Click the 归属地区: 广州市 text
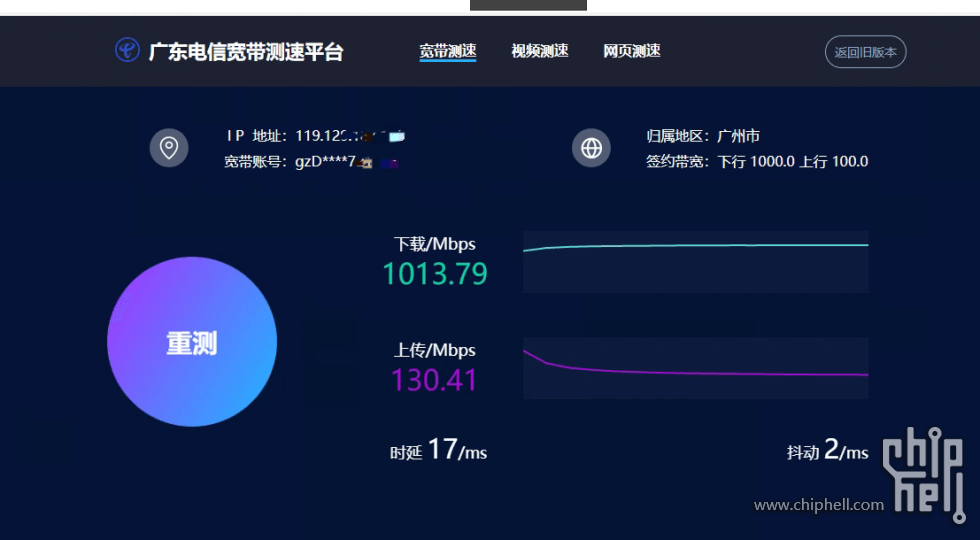 pos(703,136)
